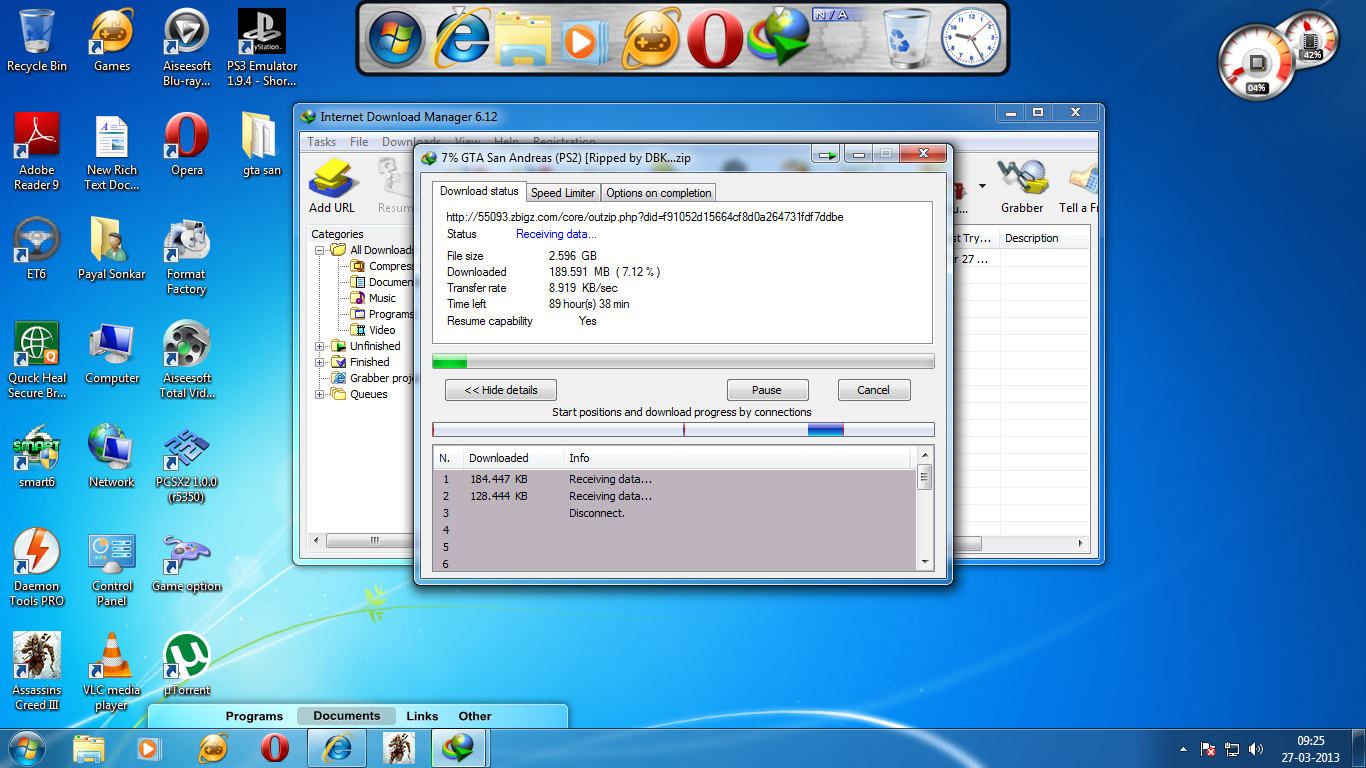This screenshot has height=768, width=1366.
Task: Select Documents tab in desktop toolbar
Action: pyautogui.click(x=347, y=716)
